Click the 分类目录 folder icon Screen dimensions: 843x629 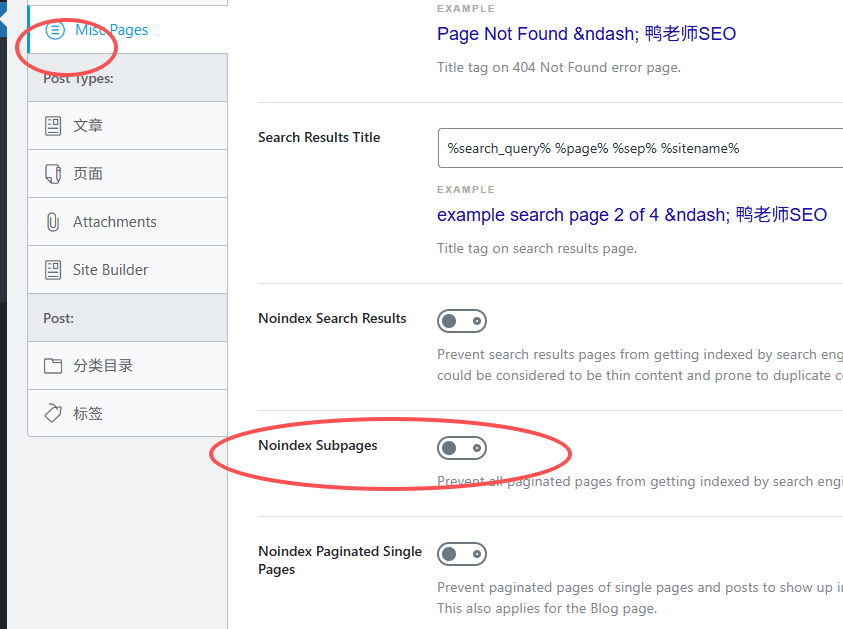pos(54,365)
